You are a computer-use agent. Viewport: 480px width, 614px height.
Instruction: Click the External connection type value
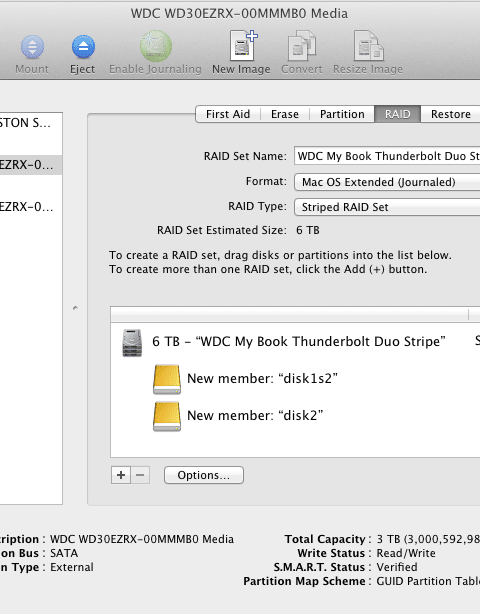[72, 567]
